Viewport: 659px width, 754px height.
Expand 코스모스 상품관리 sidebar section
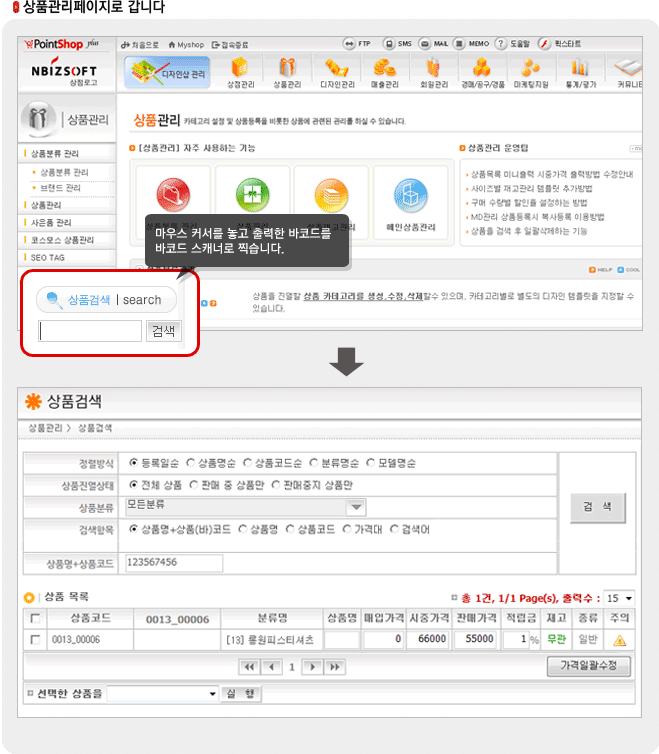pyautogui.click(x=62, y=240)
